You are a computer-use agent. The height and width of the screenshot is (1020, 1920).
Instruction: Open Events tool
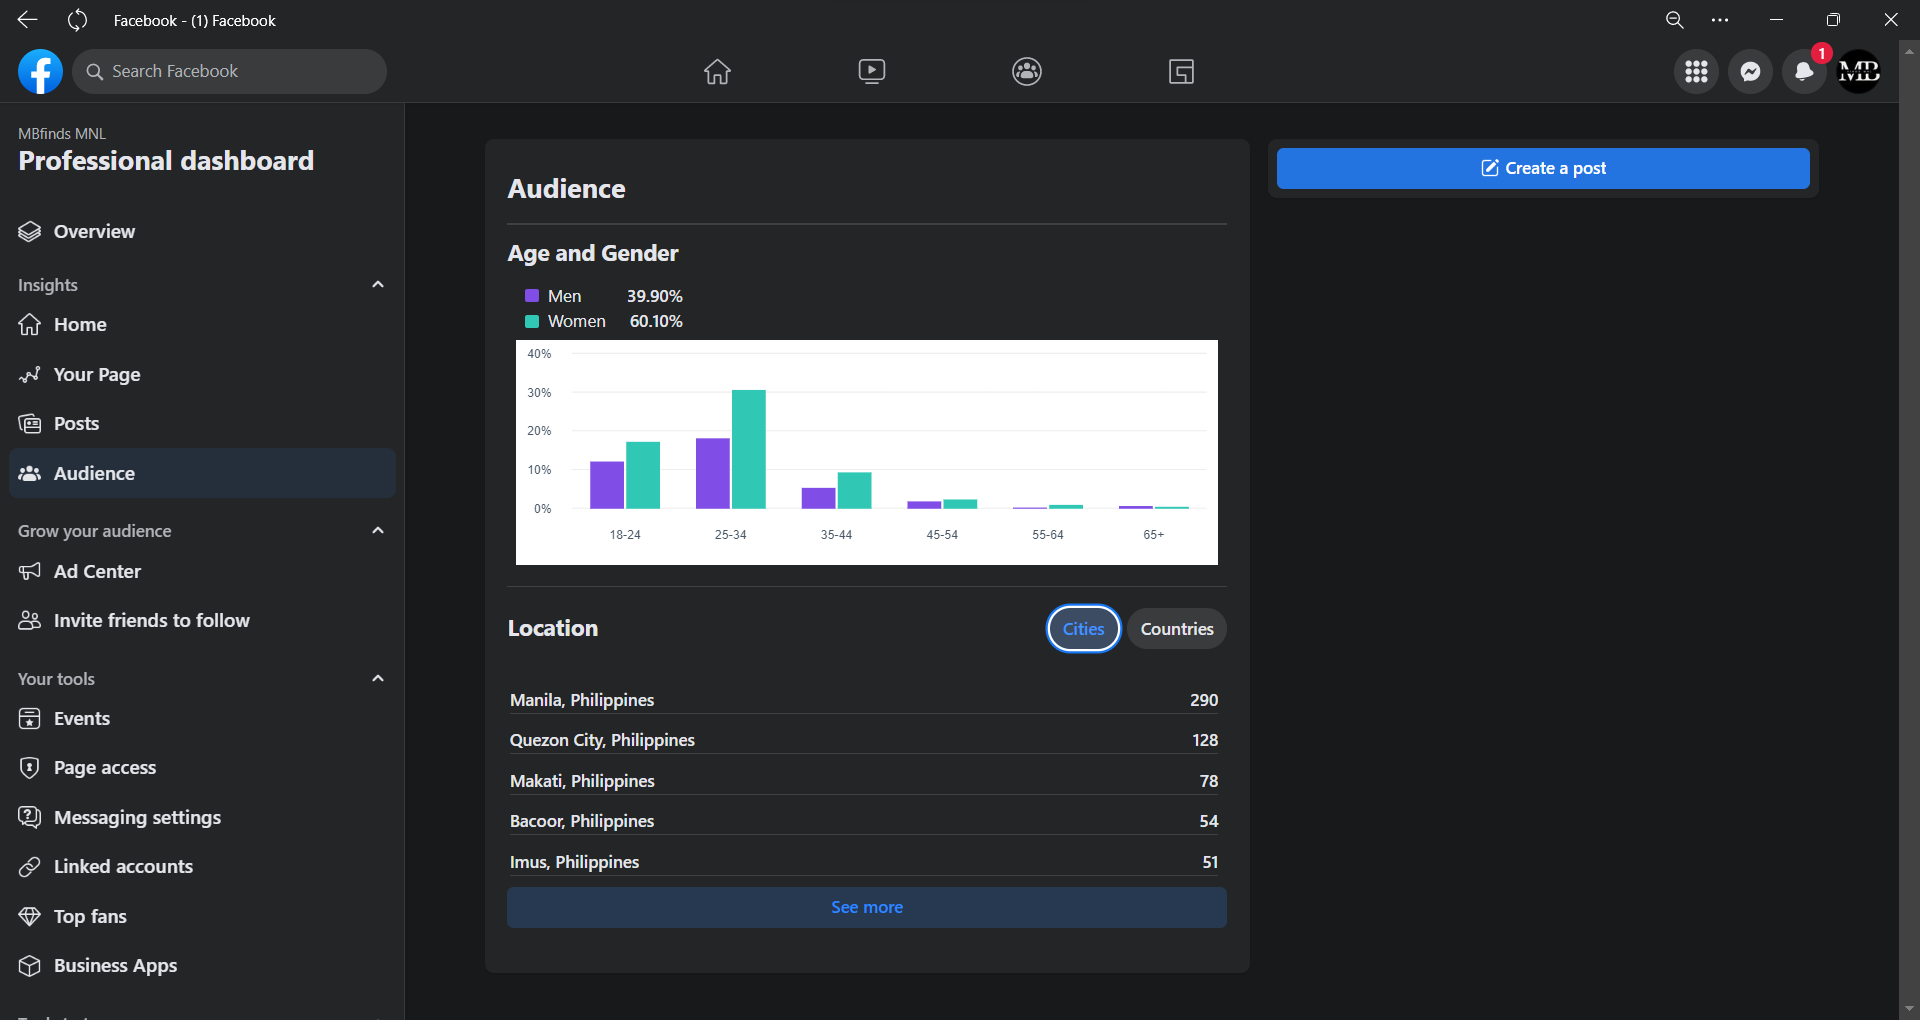pyautogui.click(x=202, y=718)
